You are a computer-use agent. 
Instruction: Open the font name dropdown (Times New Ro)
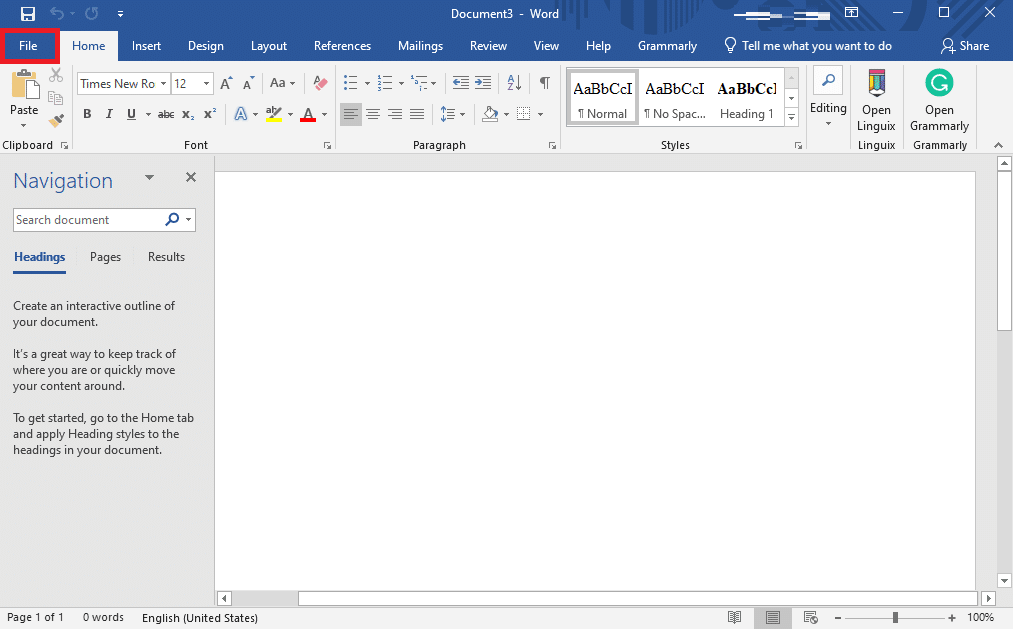163,84
